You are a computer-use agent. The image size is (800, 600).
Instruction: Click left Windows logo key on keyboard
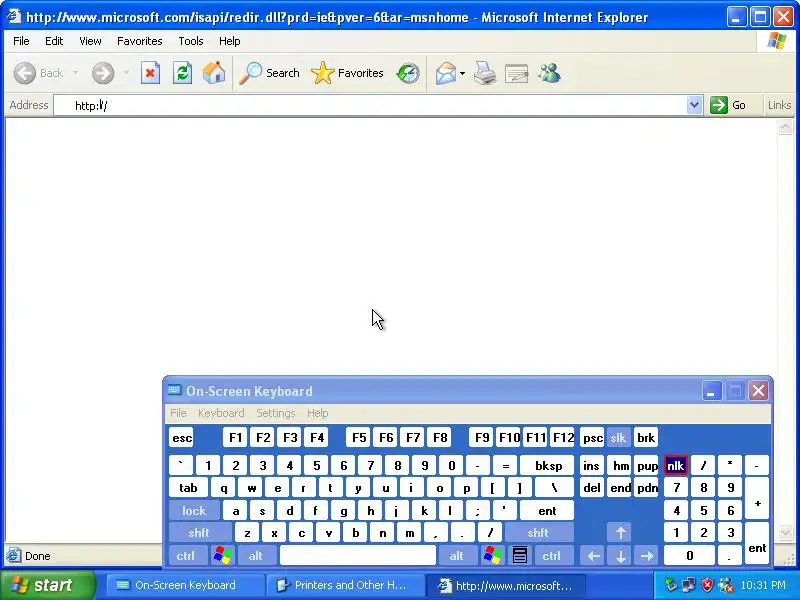point(223,555)
